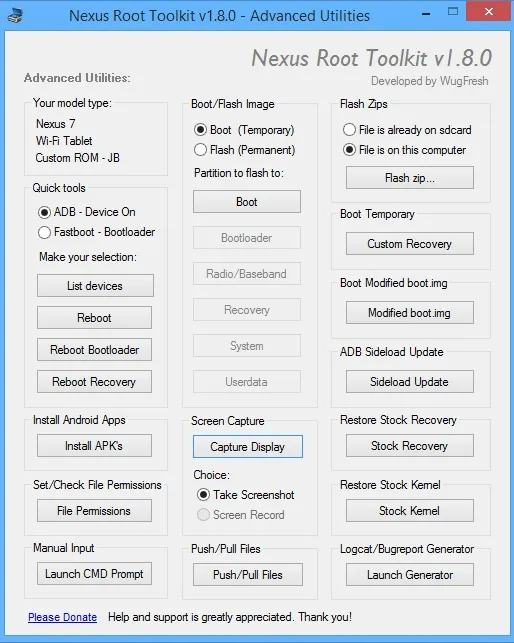
Task: Minimize the Advanced Utilities window
Action: tap(426, 14)
